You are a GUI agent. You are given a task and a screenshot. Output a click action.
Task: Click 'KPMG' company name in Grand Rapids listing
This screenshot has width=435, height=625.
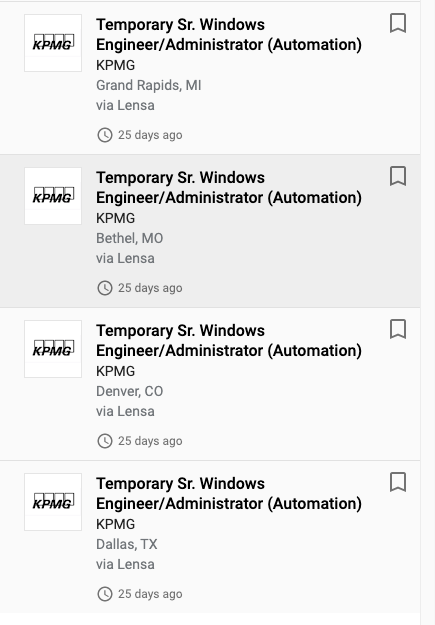[x=116, y=65]
